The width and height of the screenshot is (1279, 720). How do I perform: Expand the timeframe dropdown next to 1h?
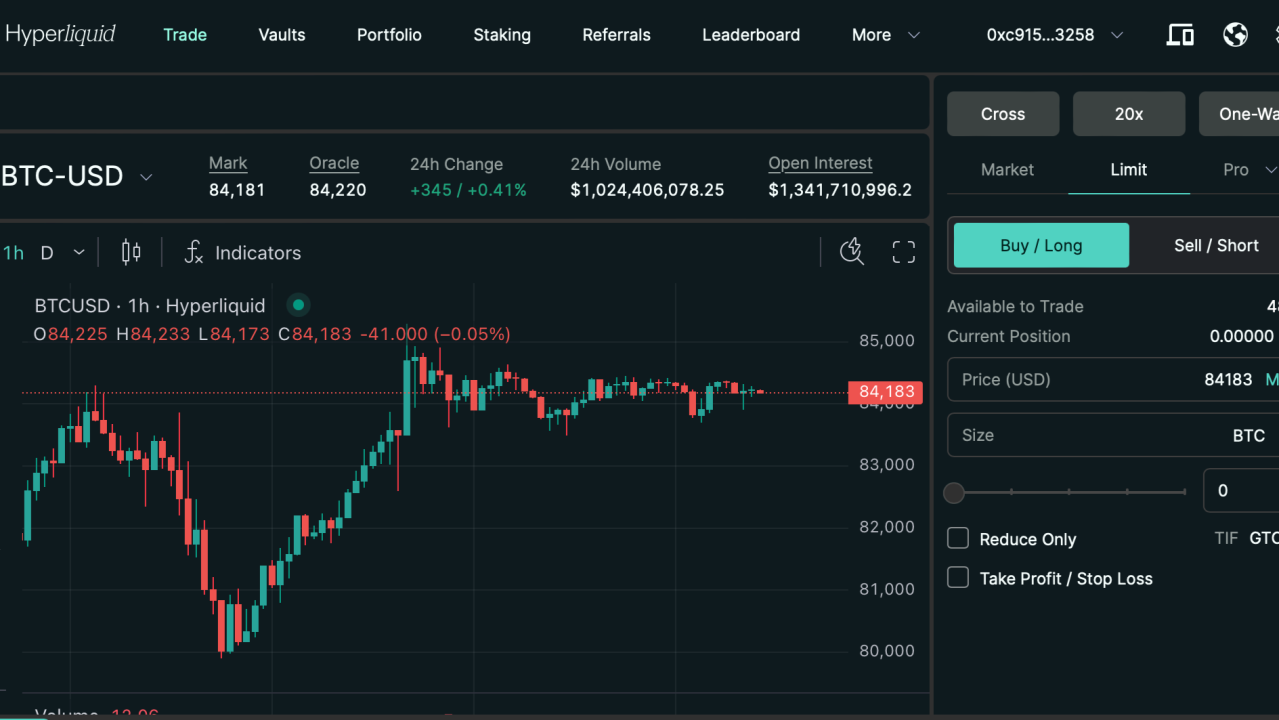pos(78,252)
